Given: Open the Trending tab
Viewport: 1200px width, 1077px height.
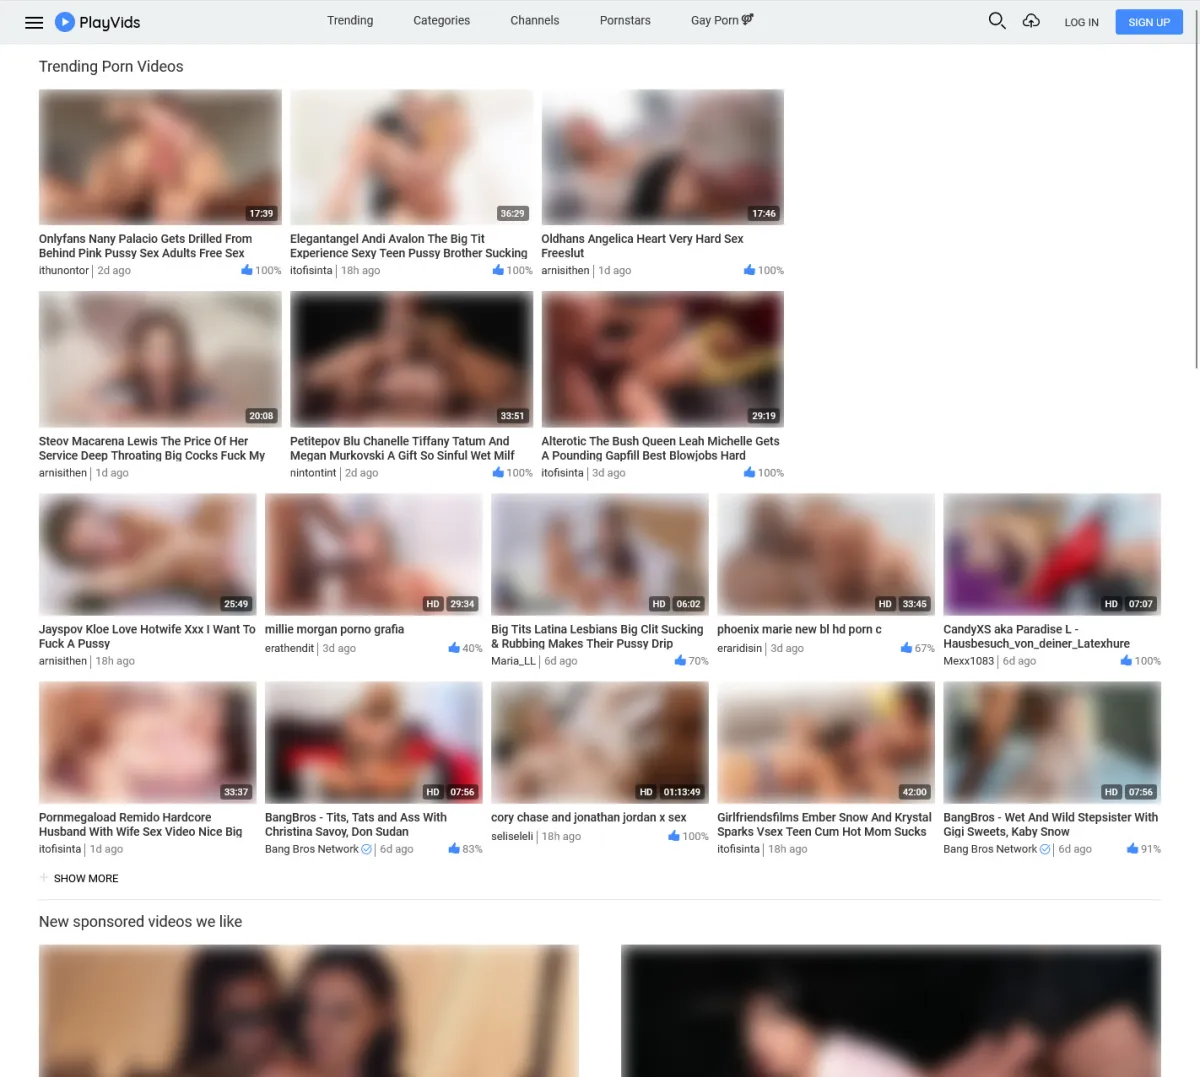Looking at the screenshot, I should [350, 20].
